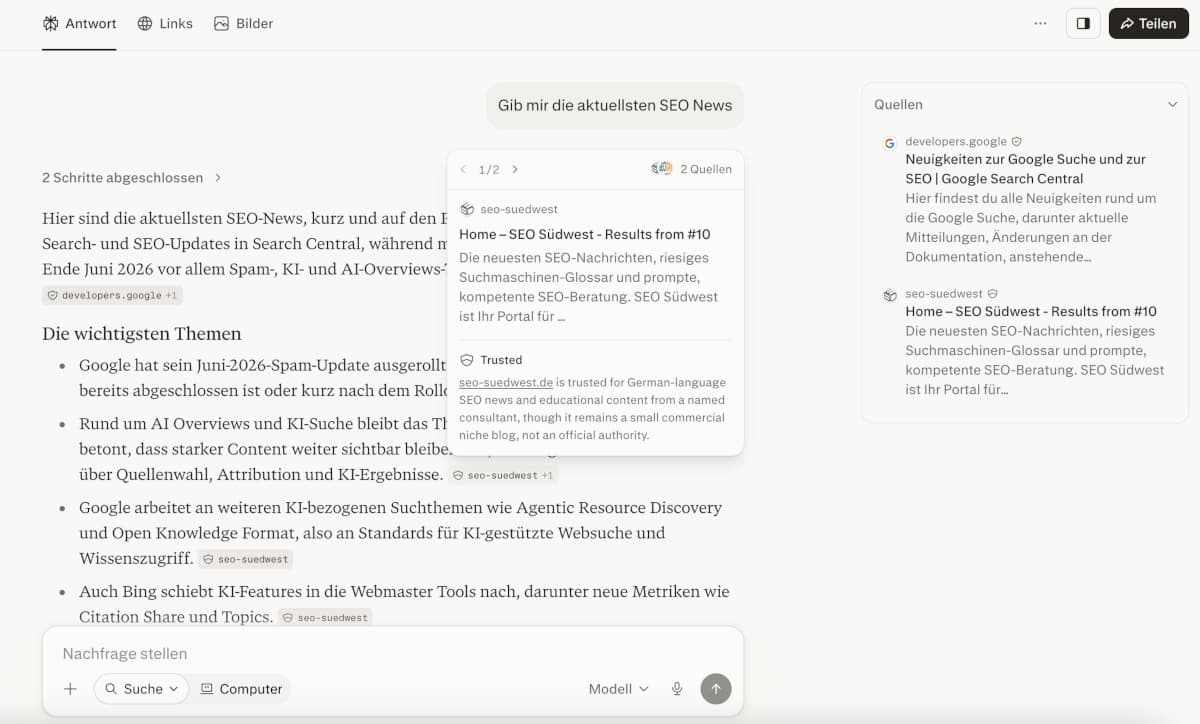Viewport: 1200px width, 724px height.
Task: Click the microphone voice input icon
Action: (677, 689)
